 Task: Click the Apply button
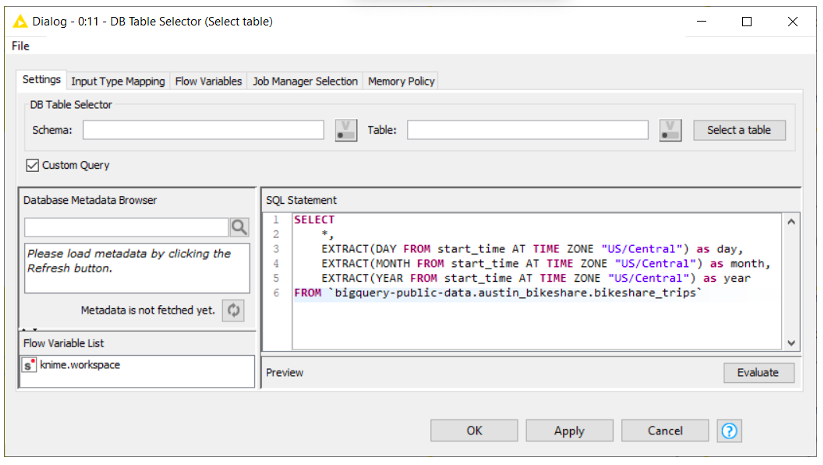(569, 431)
